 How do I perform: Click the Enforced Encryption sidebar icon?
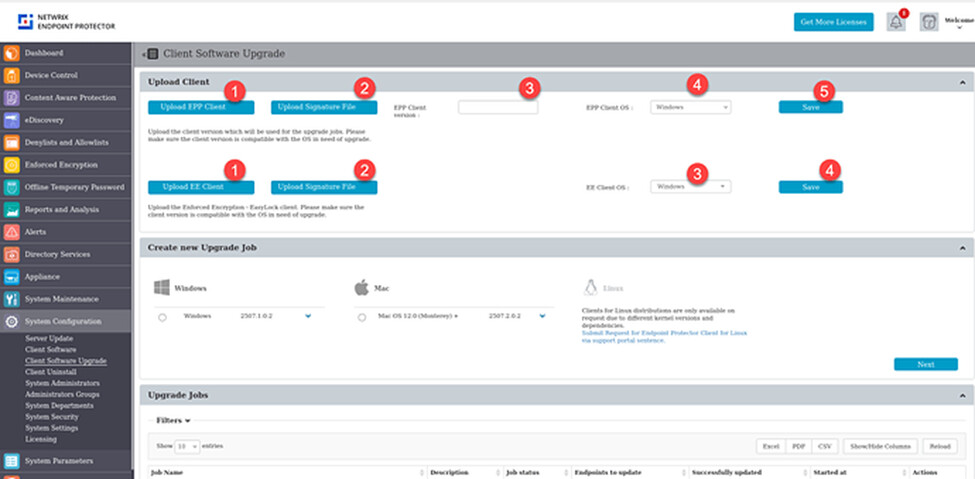(x=11, y=165)
